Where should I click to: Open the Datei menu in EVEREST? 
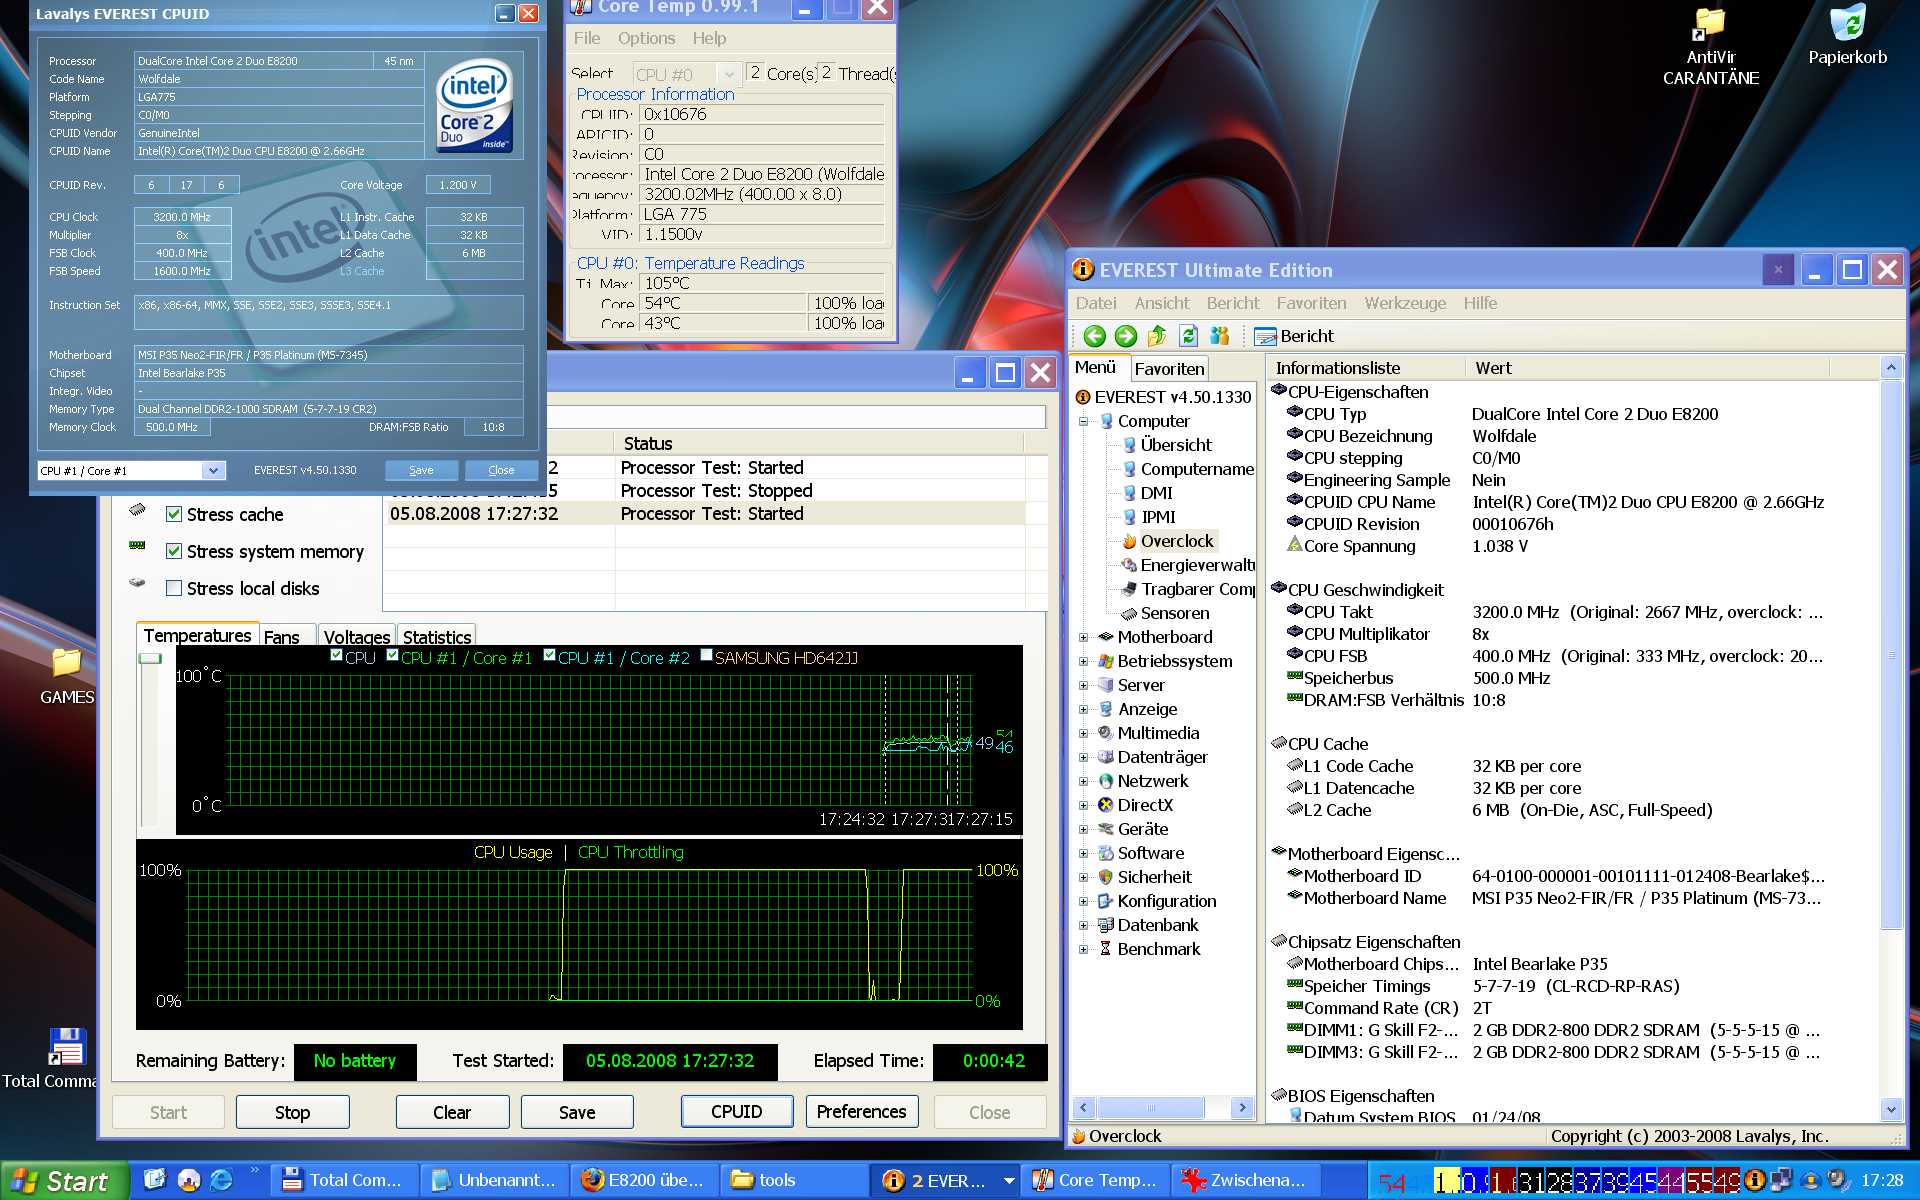click(1096, 303)
